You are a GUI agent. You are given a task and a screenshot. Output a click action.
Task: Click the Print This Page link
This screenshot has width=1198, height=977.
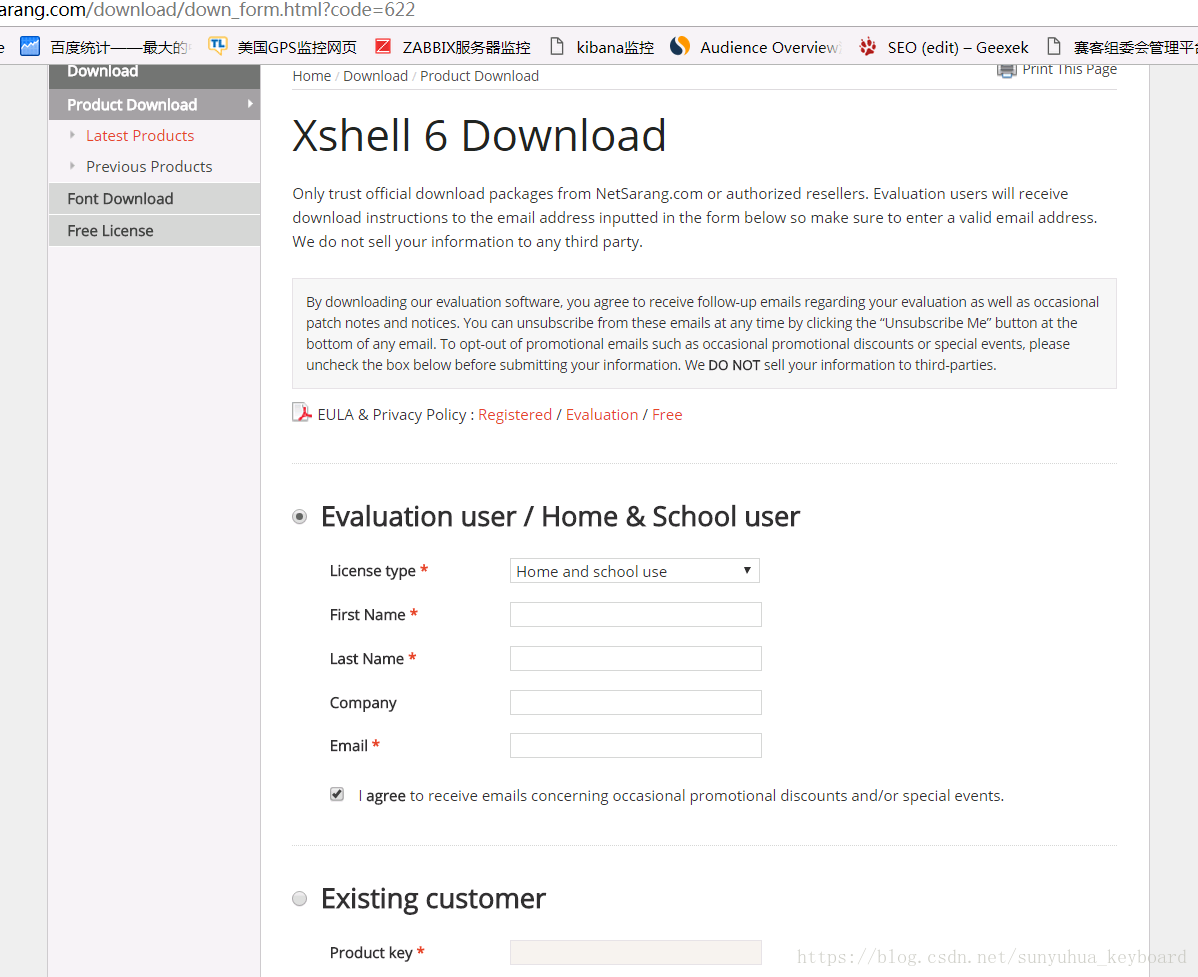coord(1069,70)
